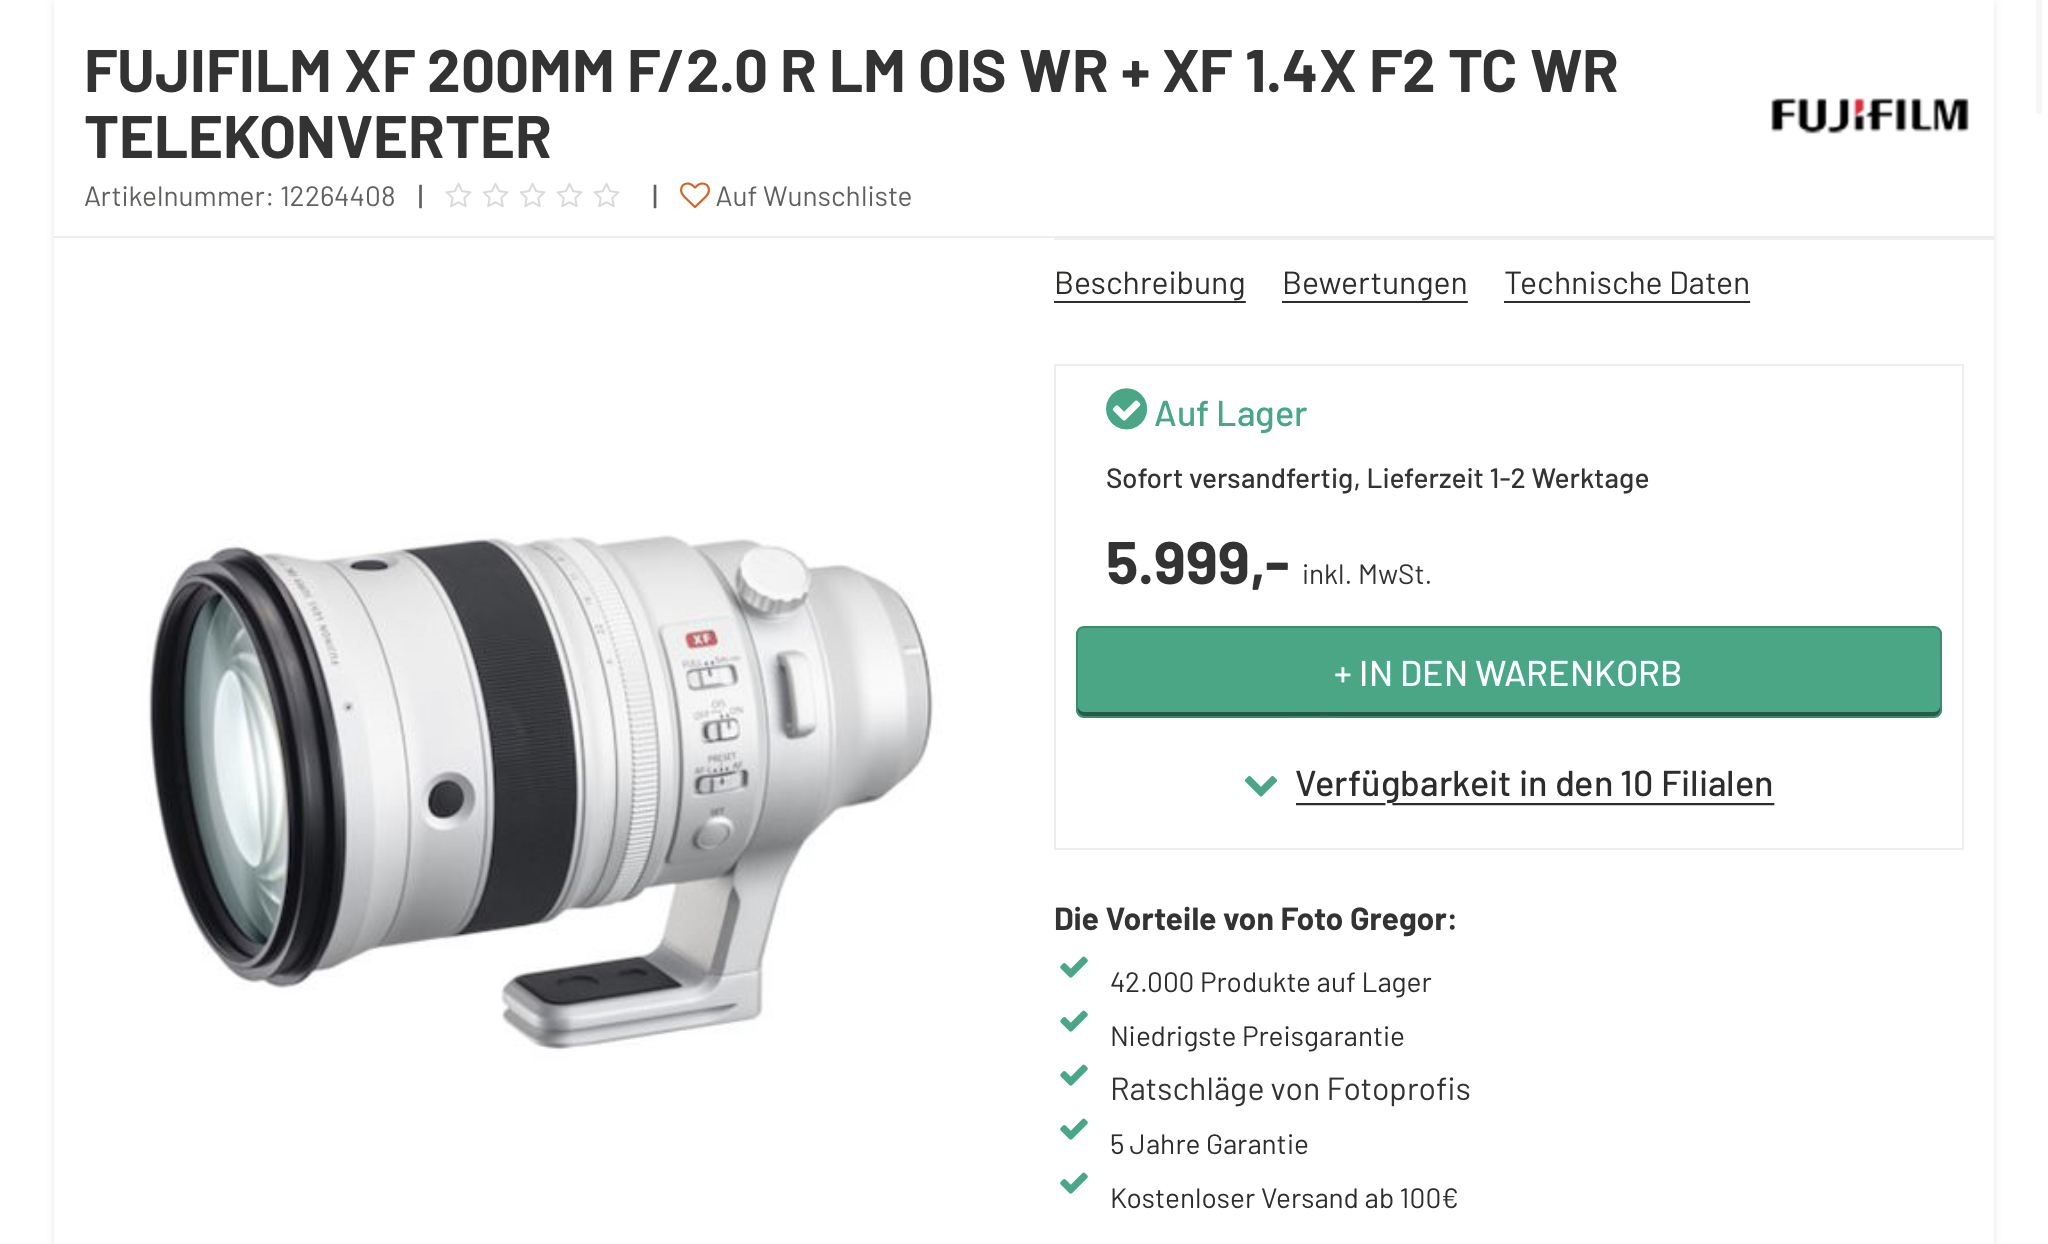
Task: Click the heart wishlist icon
Action: coord(694,196)
